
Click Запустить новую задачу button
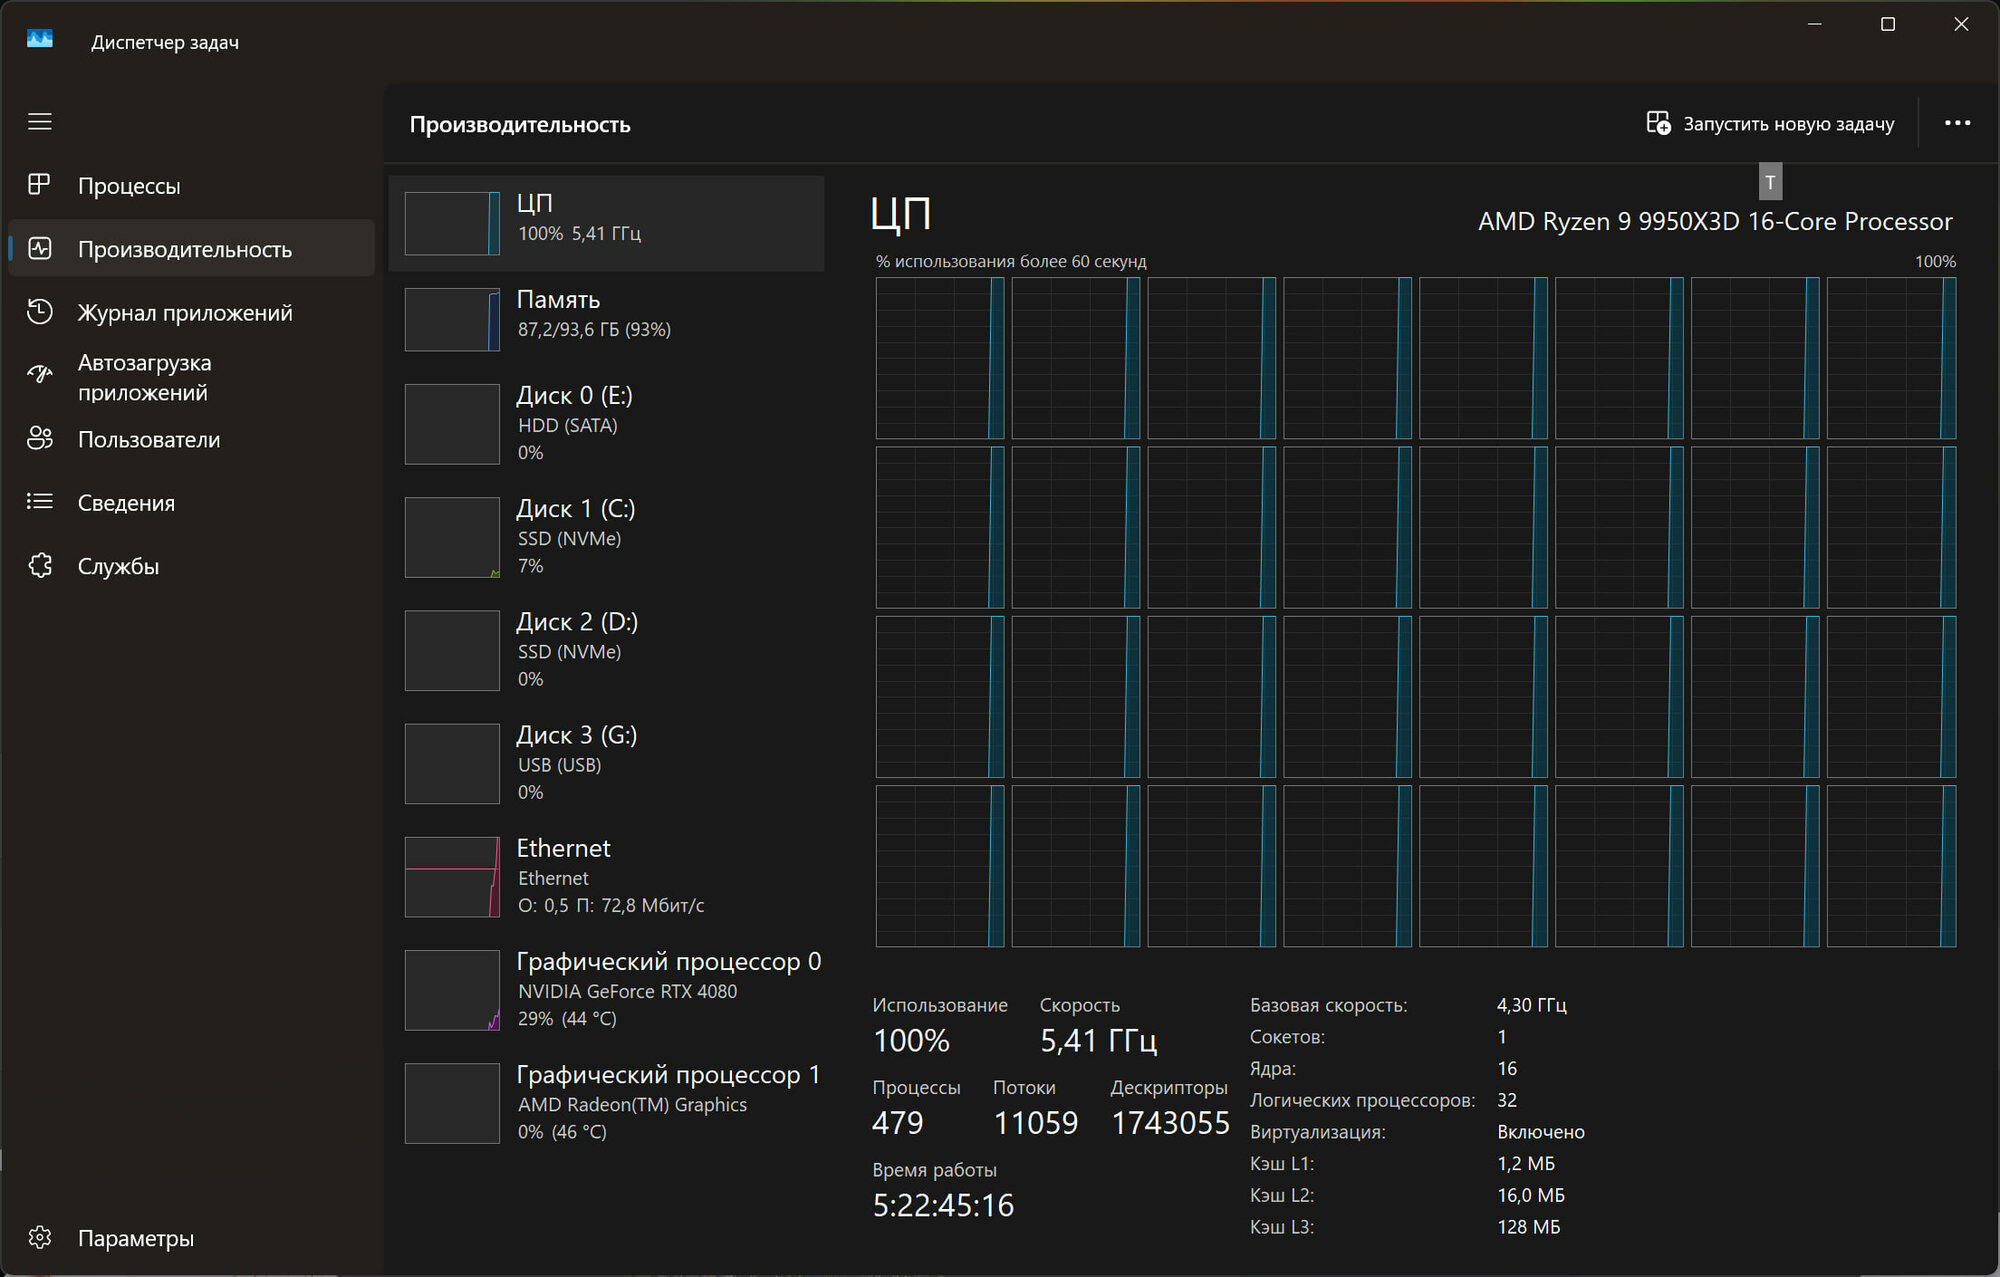(1770, 123)
